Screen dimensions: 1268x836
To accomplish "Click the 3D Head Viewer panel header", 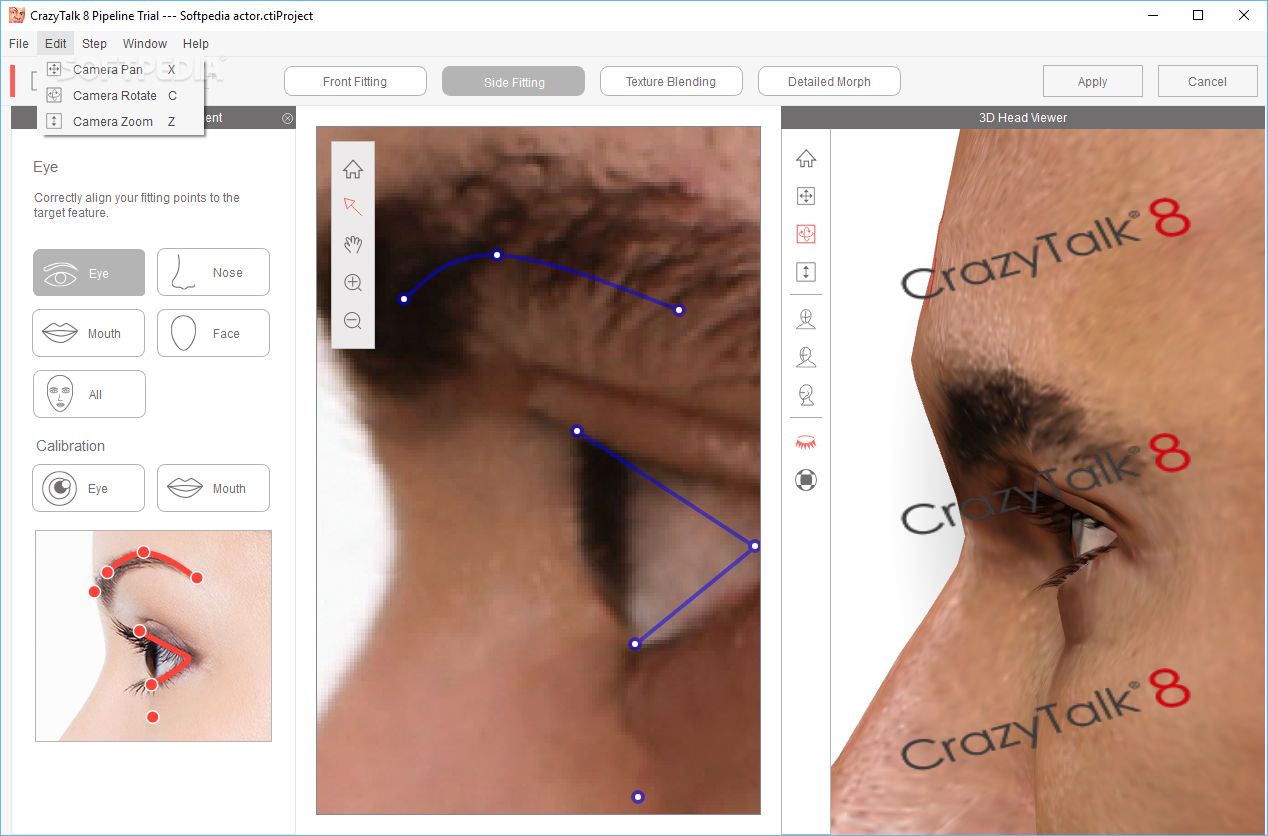I will (x=1023, y=118).
